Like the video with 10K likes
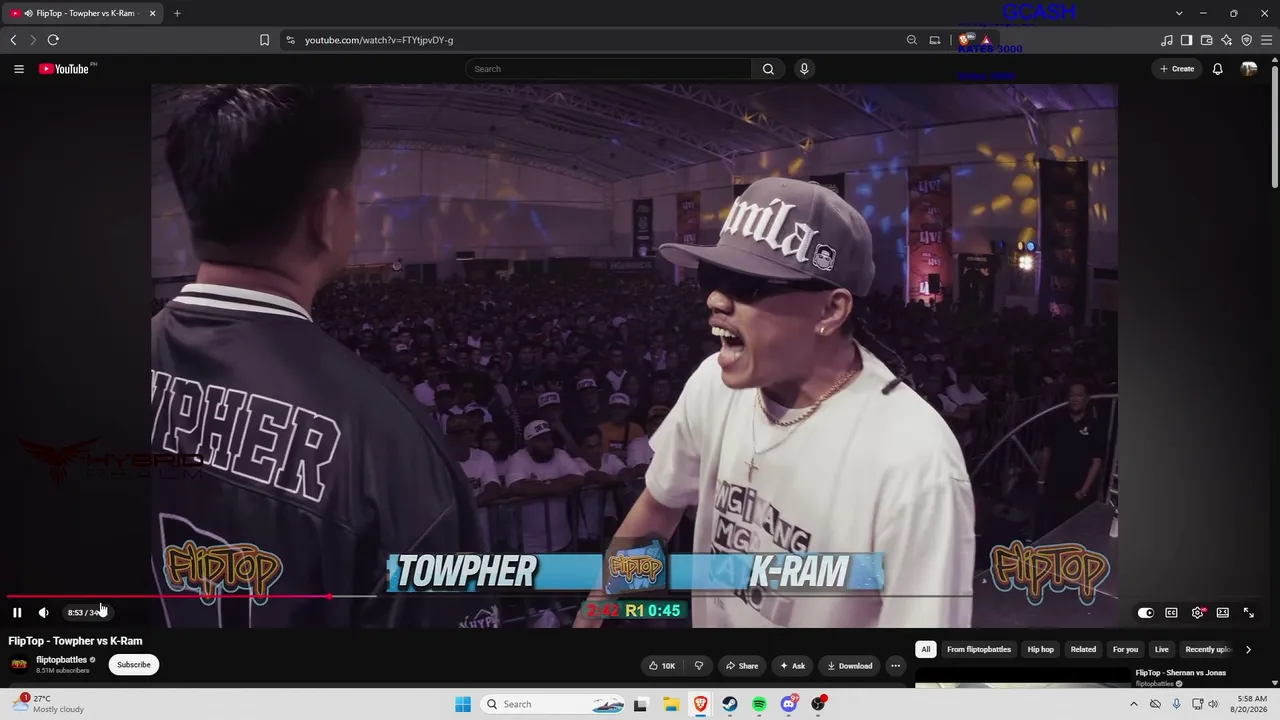 point(662,666)
